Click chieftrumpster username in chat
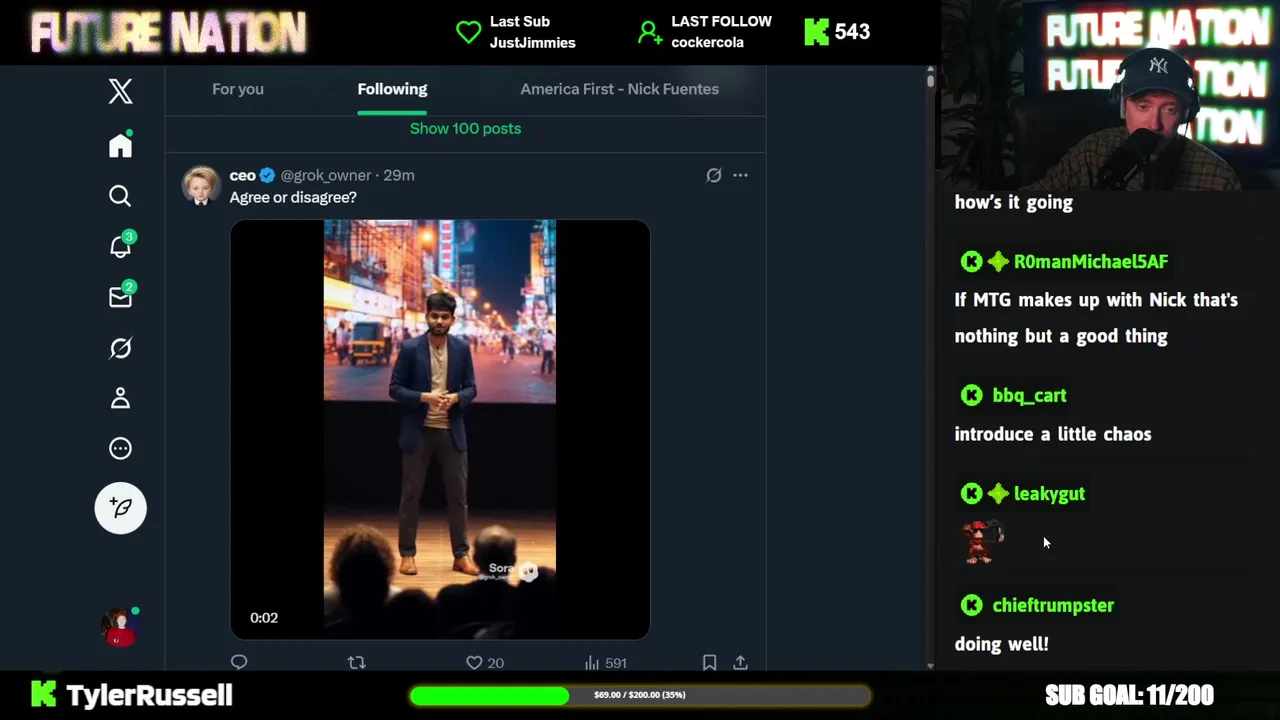This screenshot has width=1280, height=720. pos(1053,606)
